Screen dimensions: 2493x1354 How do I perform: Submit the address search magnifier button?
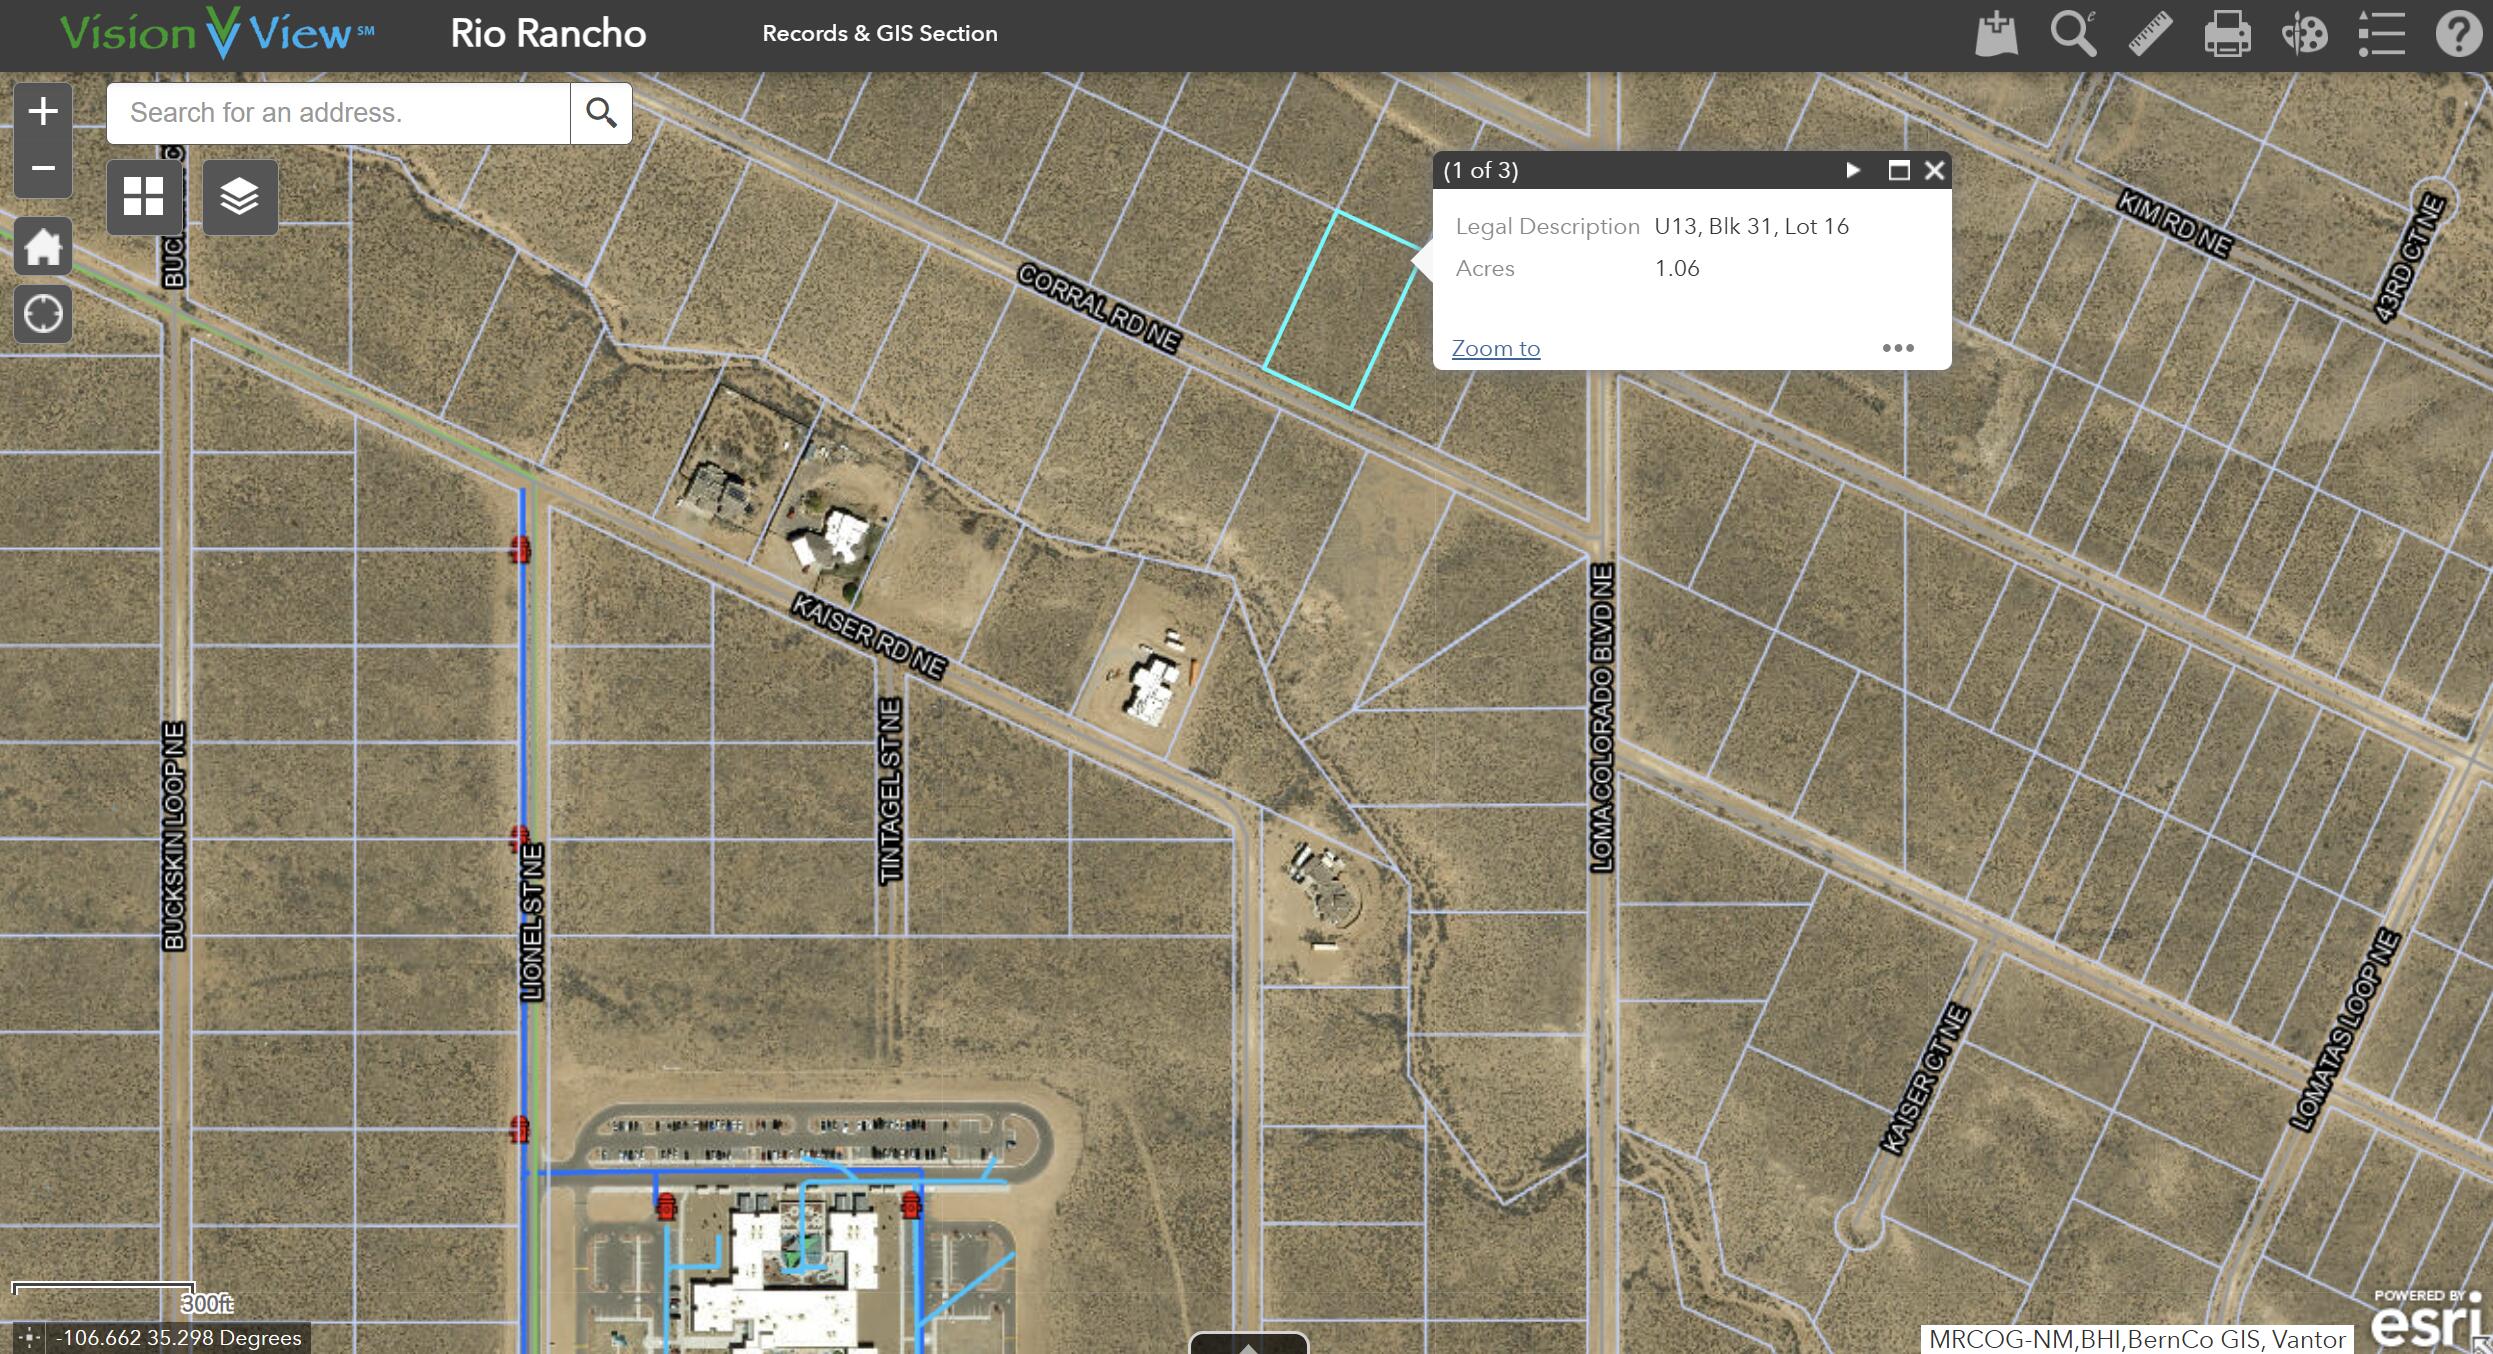coord(601,113)
